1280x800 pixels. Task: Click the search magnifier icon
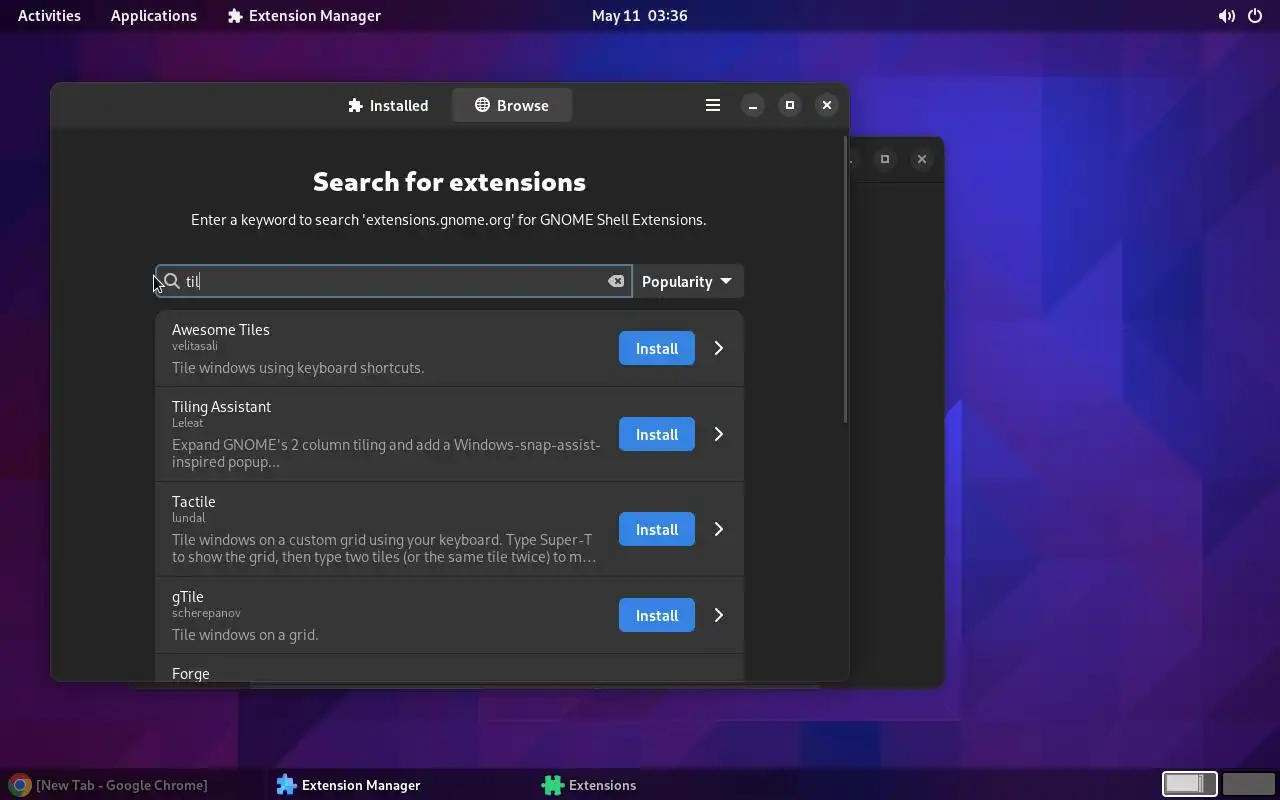pos(171,281)
